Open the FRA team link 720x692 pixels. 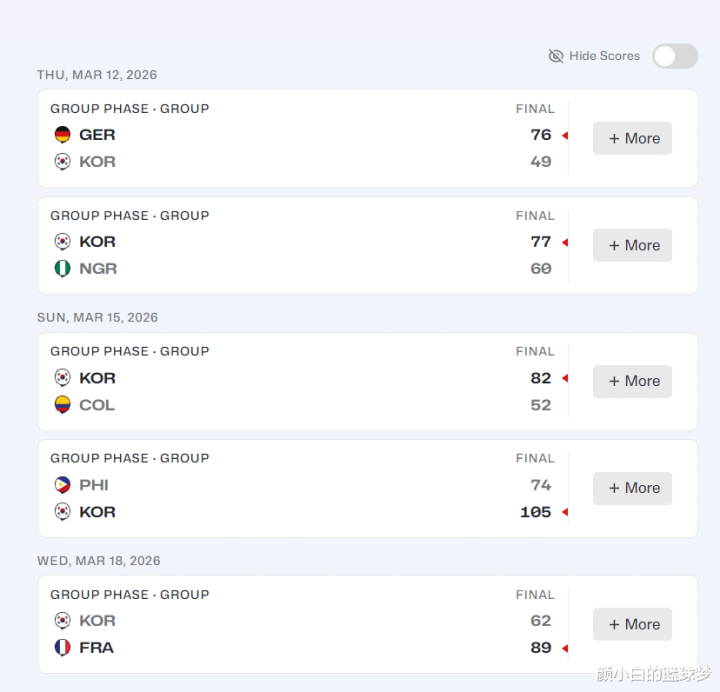[96, 648]
